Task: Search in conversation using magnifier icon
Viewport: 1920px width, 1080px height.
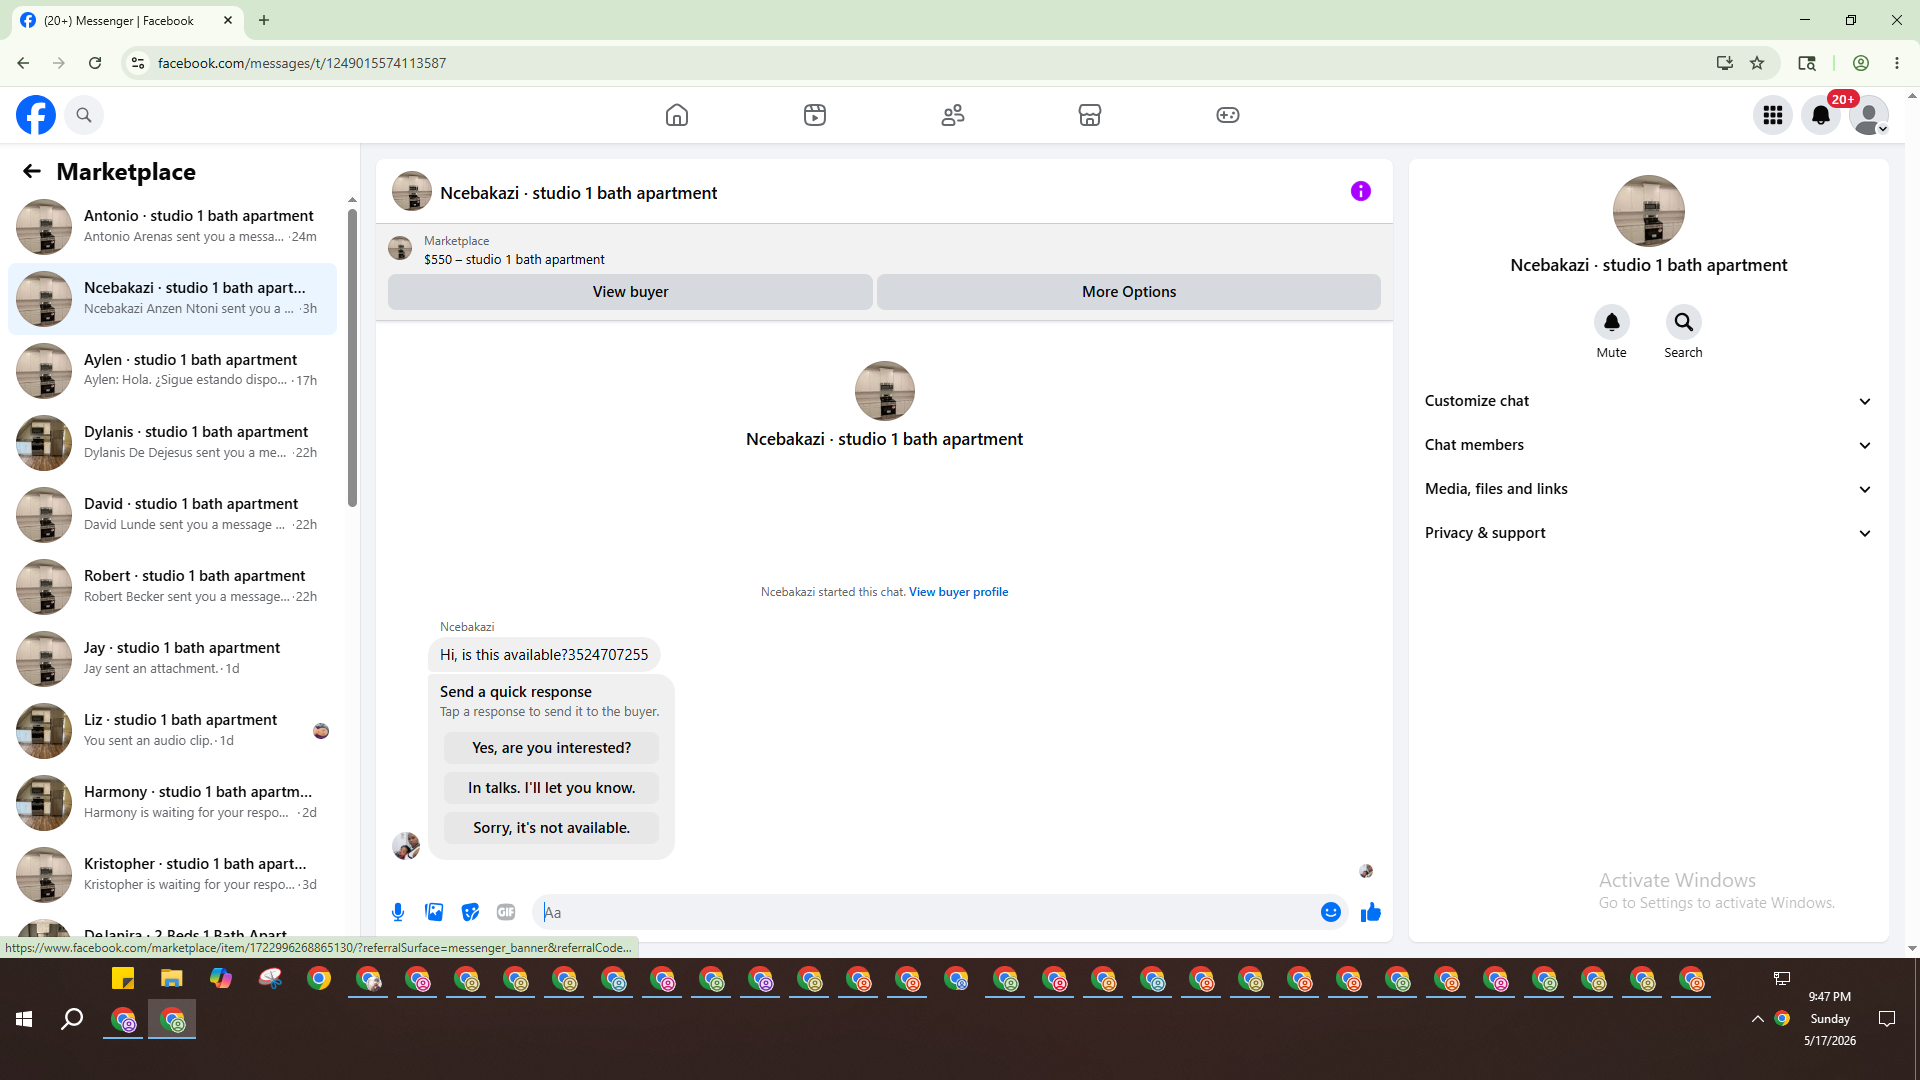Action: point(1684,322)
